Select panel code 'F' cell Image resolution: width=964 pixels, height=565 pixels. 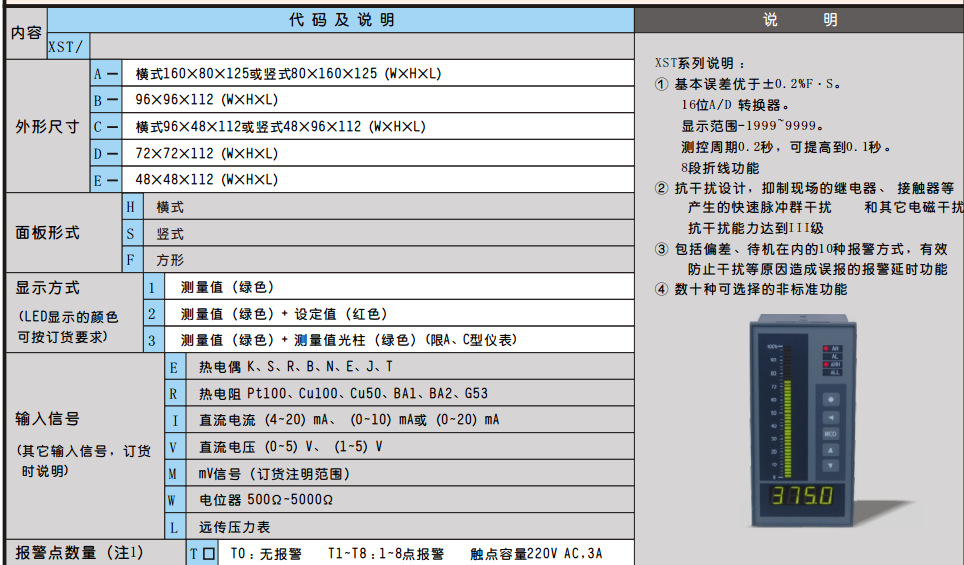[132, 260]
